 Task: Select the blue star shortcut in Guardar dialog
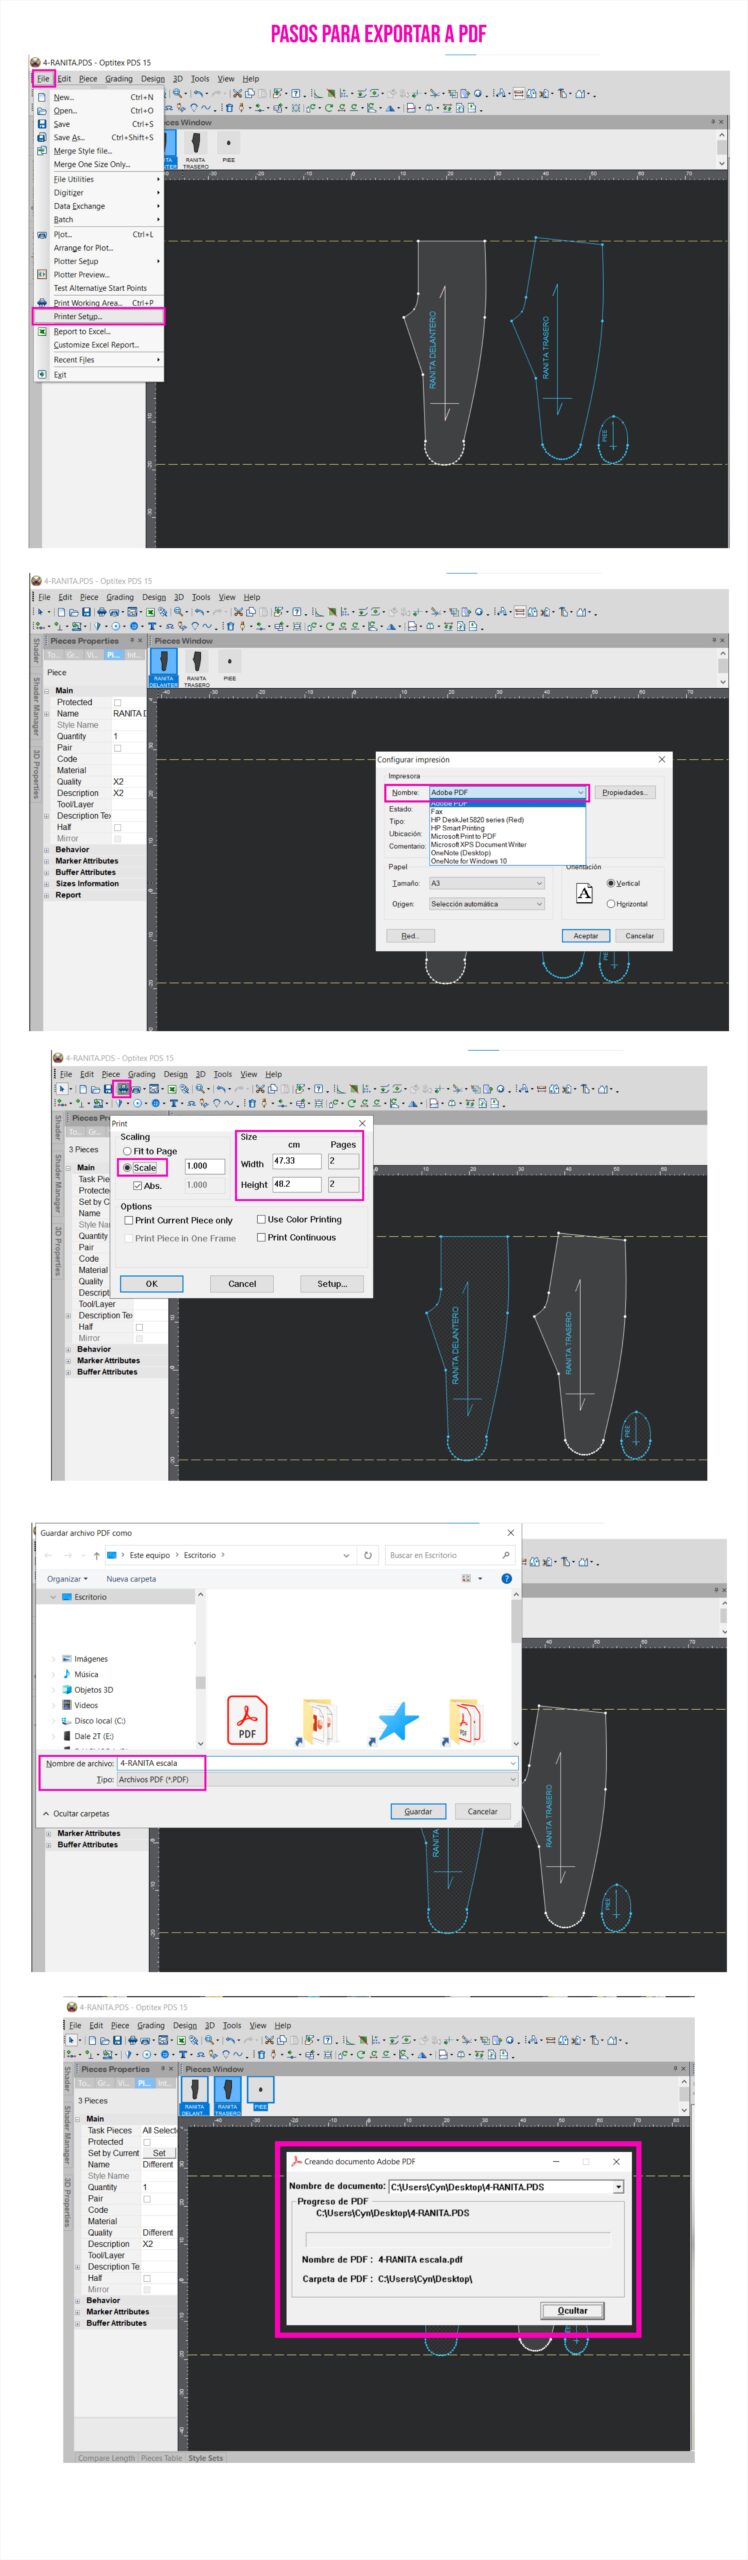coord(395,1722)
